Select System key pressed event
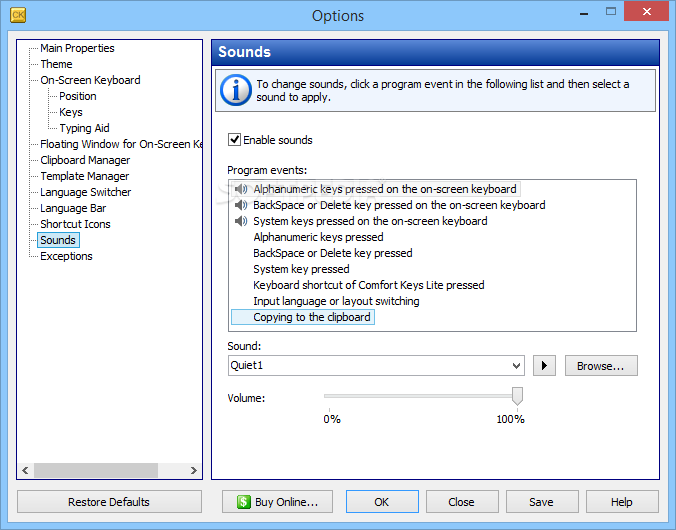 coord(301,269)
